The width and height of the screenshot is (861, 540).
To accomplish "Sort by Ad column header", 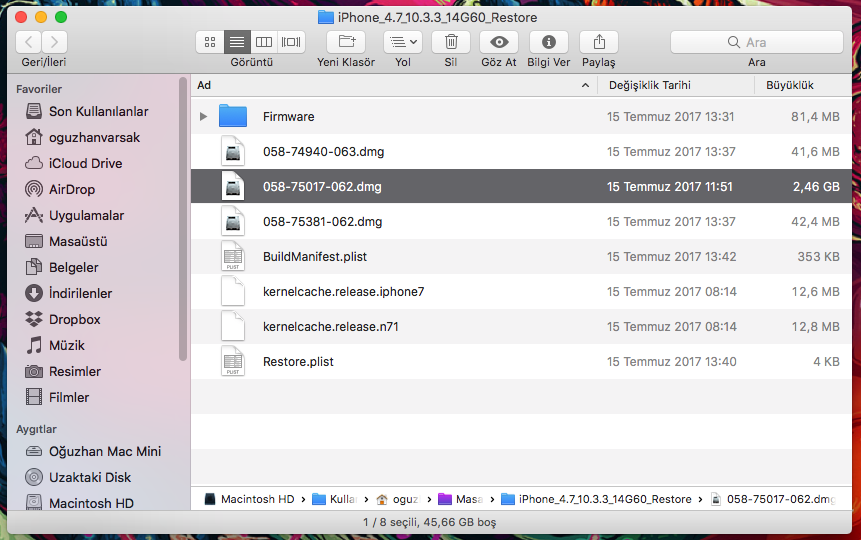I will pos(390,86).
